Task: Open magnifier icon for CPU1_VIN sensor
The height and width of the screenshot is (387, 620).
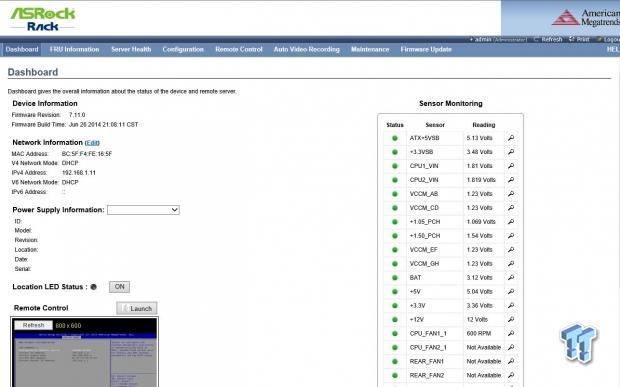Action: tap(511, 166)
